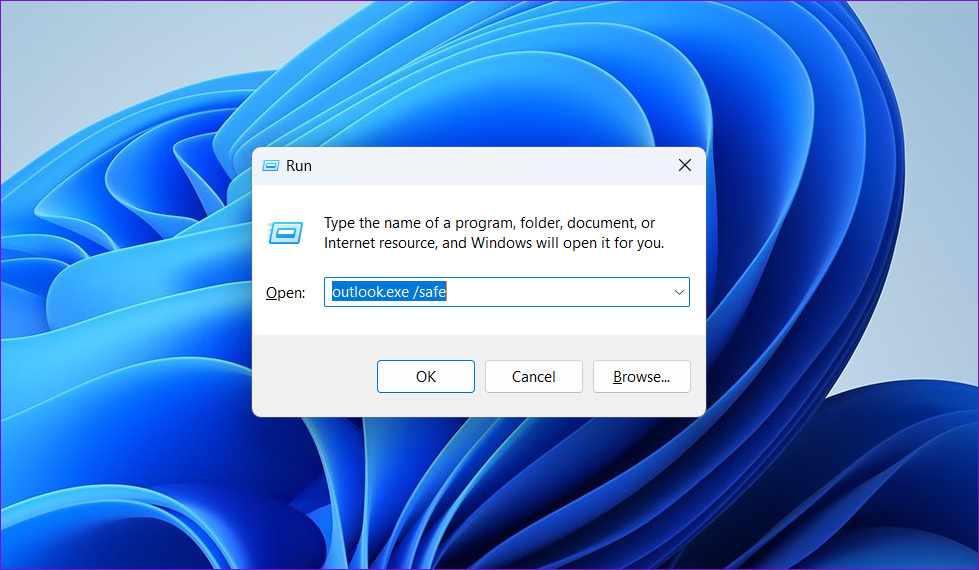Cancel the Run dialog

pos(534,376)
